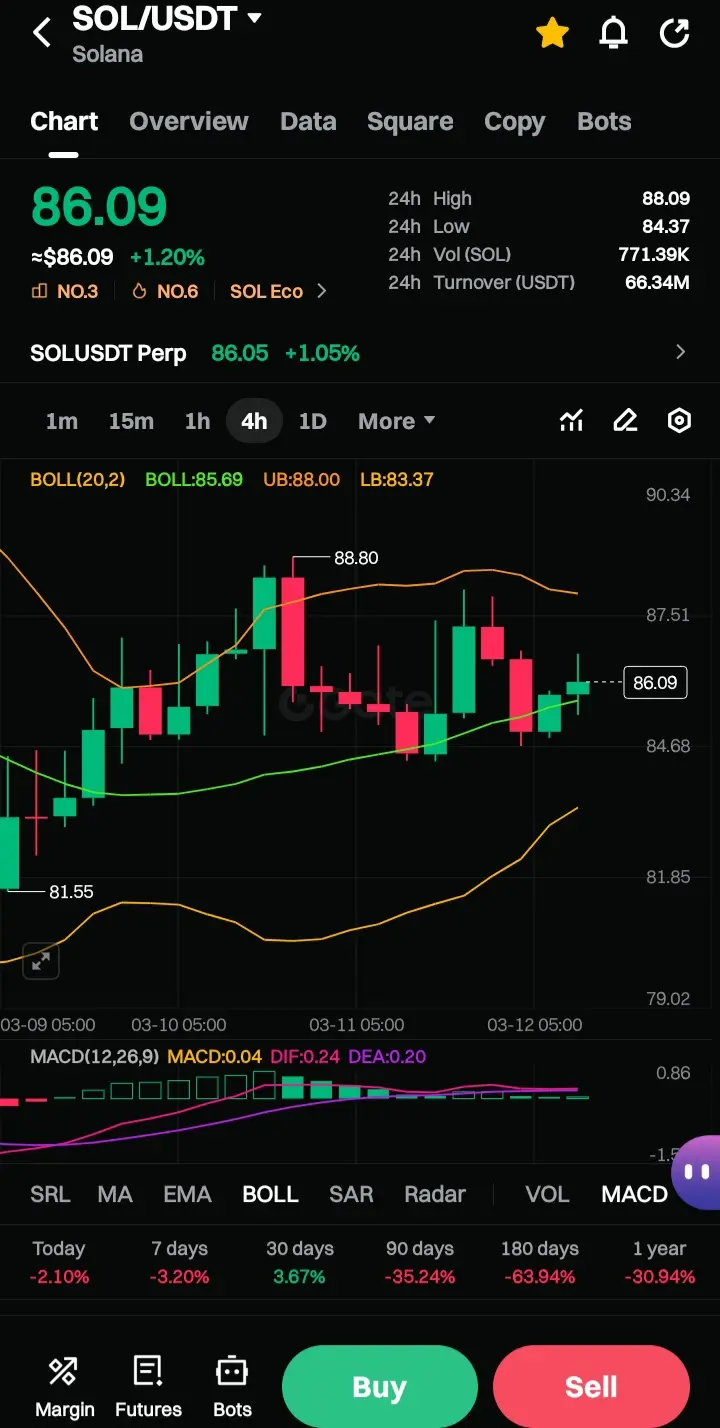Image resolution: width=720 pixels, height=1428 pixels.
Task: Select the 4h timeframe
Action: click(x=254, y=421)
